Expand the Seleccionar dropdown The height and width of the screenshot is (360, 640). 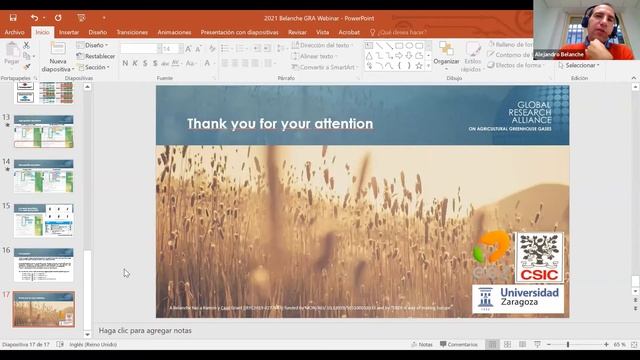579,65
